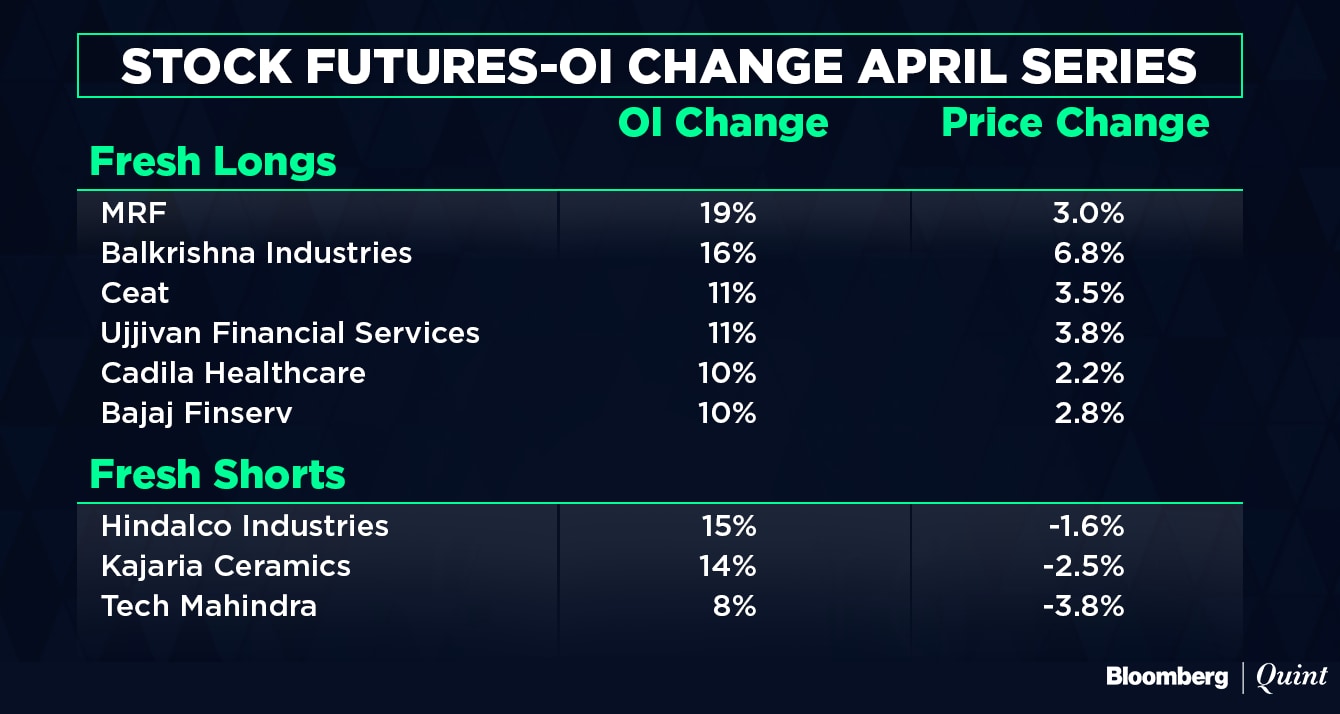Select the Ceat stock name
This screenshot has height=714, width=1340.
135,293
